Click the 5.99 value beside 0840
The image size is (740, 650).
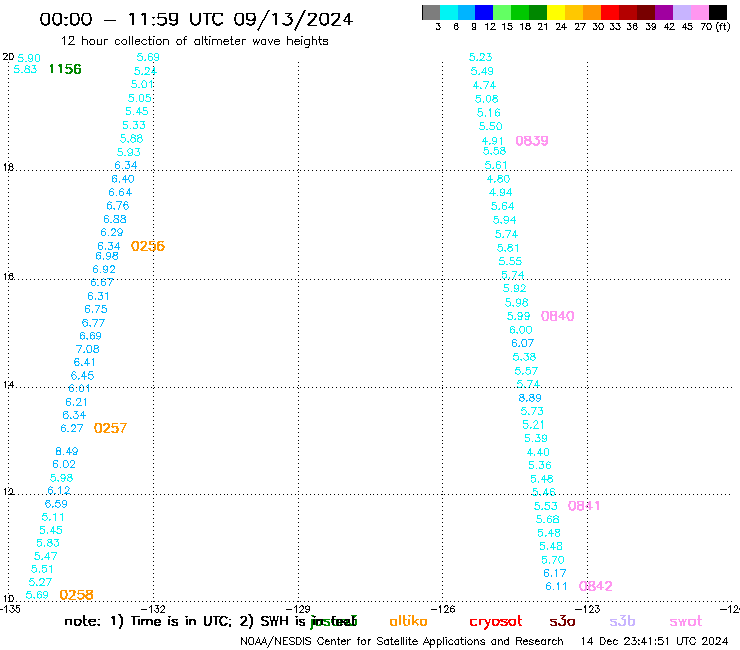519,316
